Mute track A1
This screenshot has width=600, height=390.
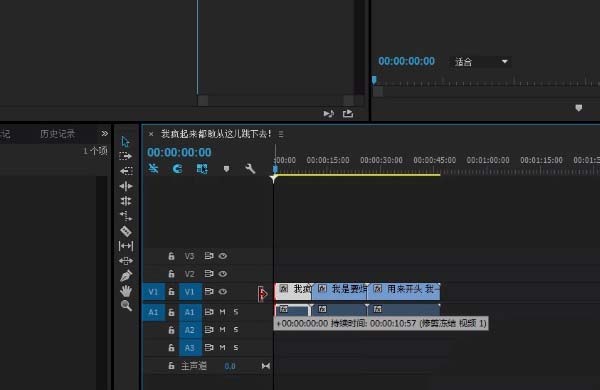coord(222,312)
